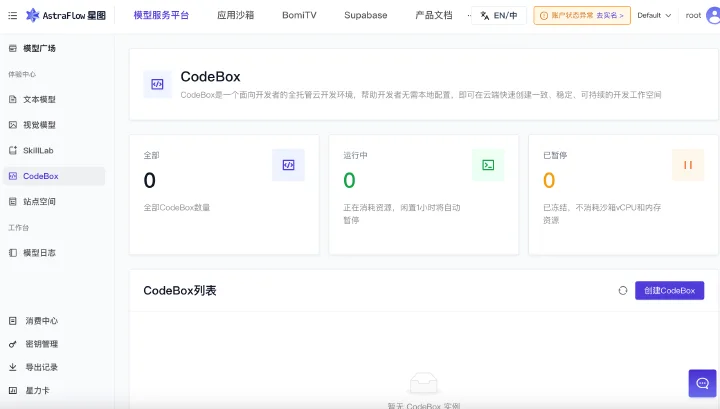This screenshot has height=409, width=720.
Task: Click the account status warning banner
Action: click(582, 16)
